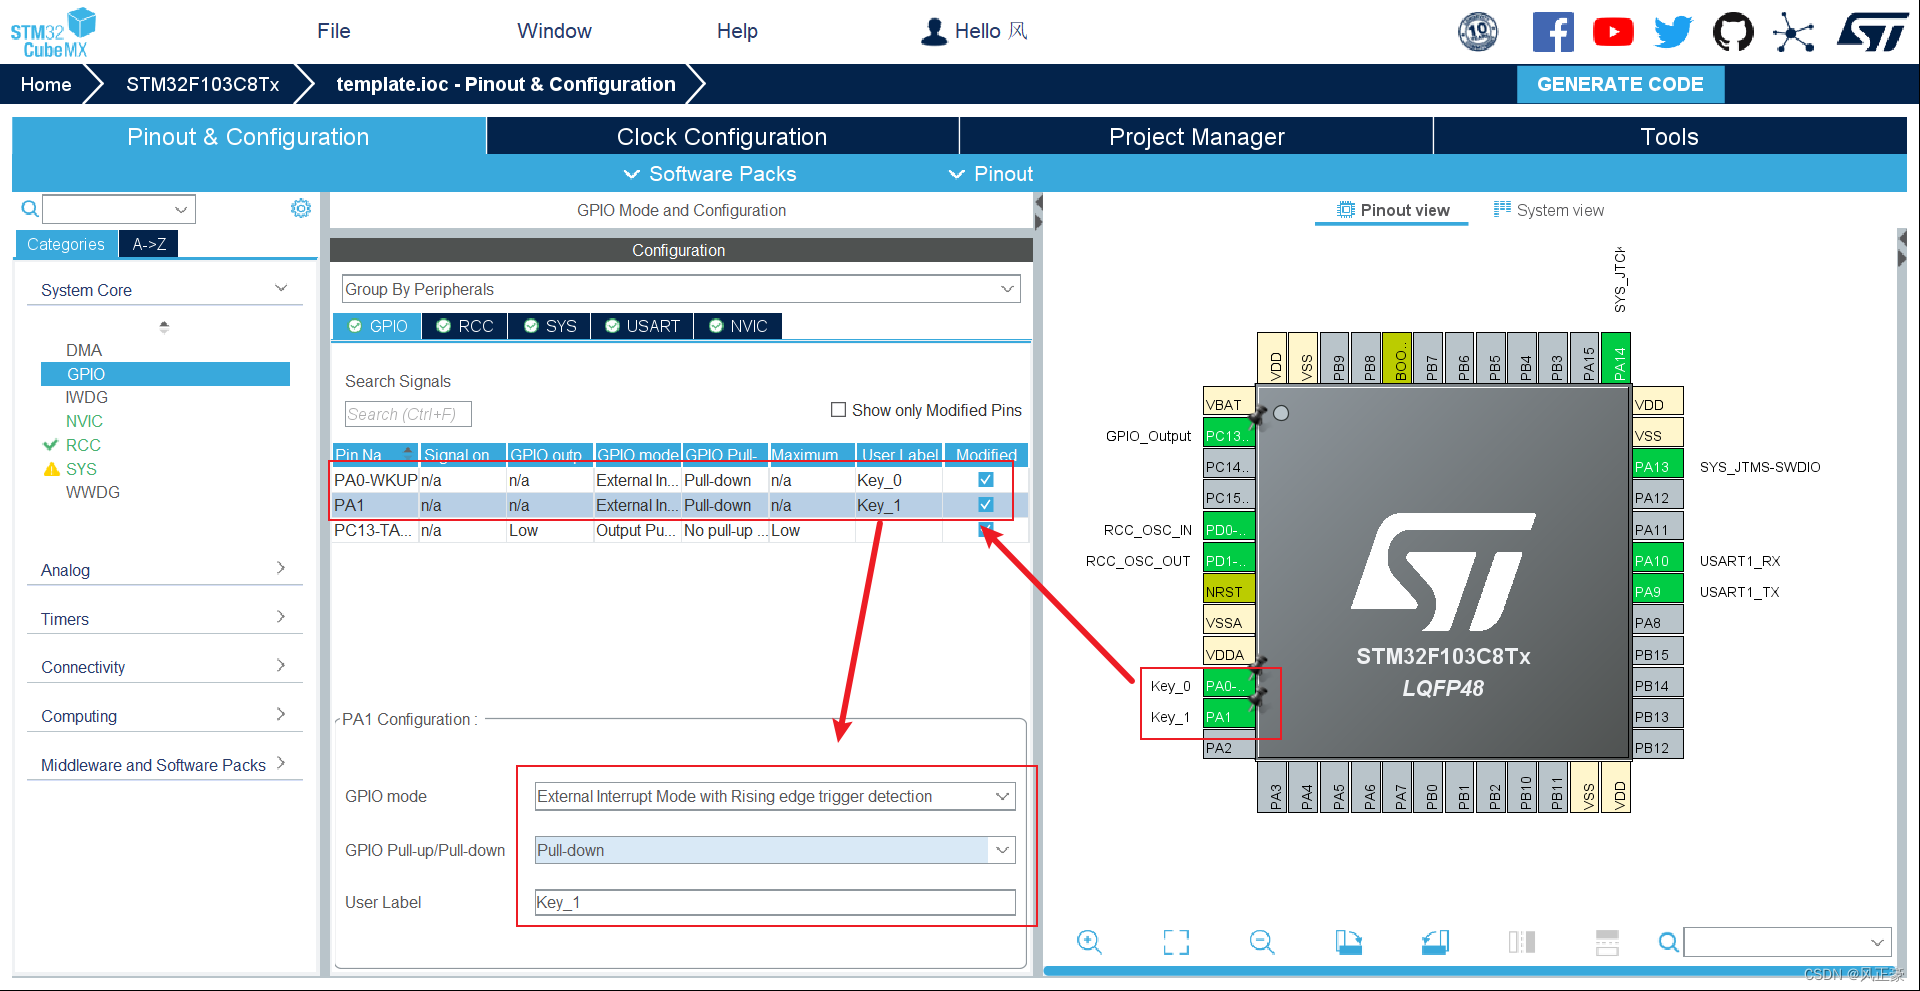
Task: Open the Pinout dropdown menu
Action: [991, 174]
